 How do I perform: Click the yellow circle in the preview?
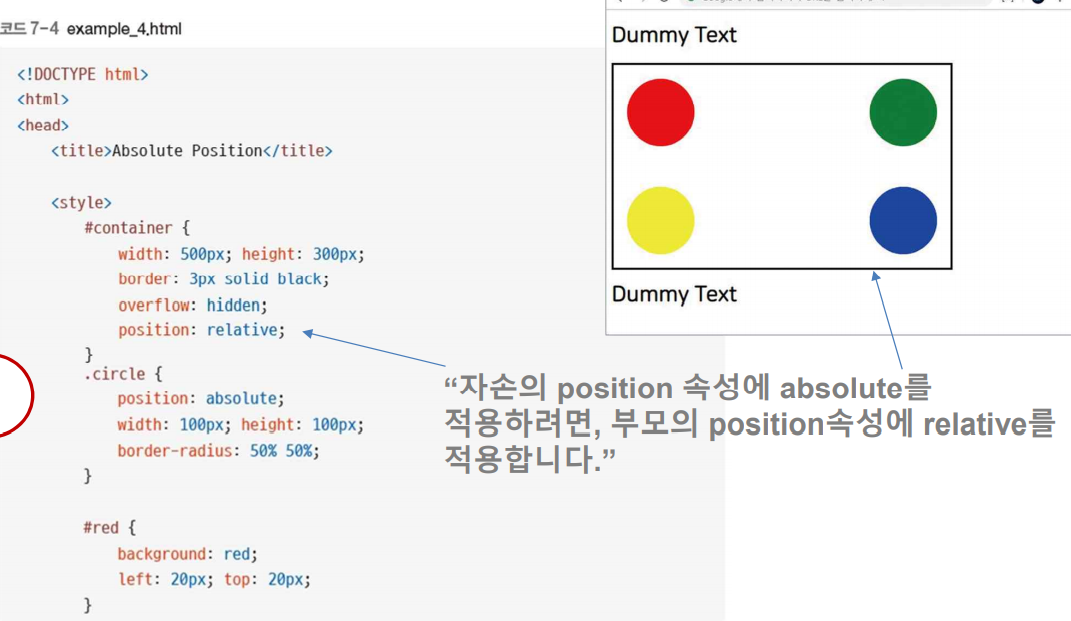[x=660, y=220]
